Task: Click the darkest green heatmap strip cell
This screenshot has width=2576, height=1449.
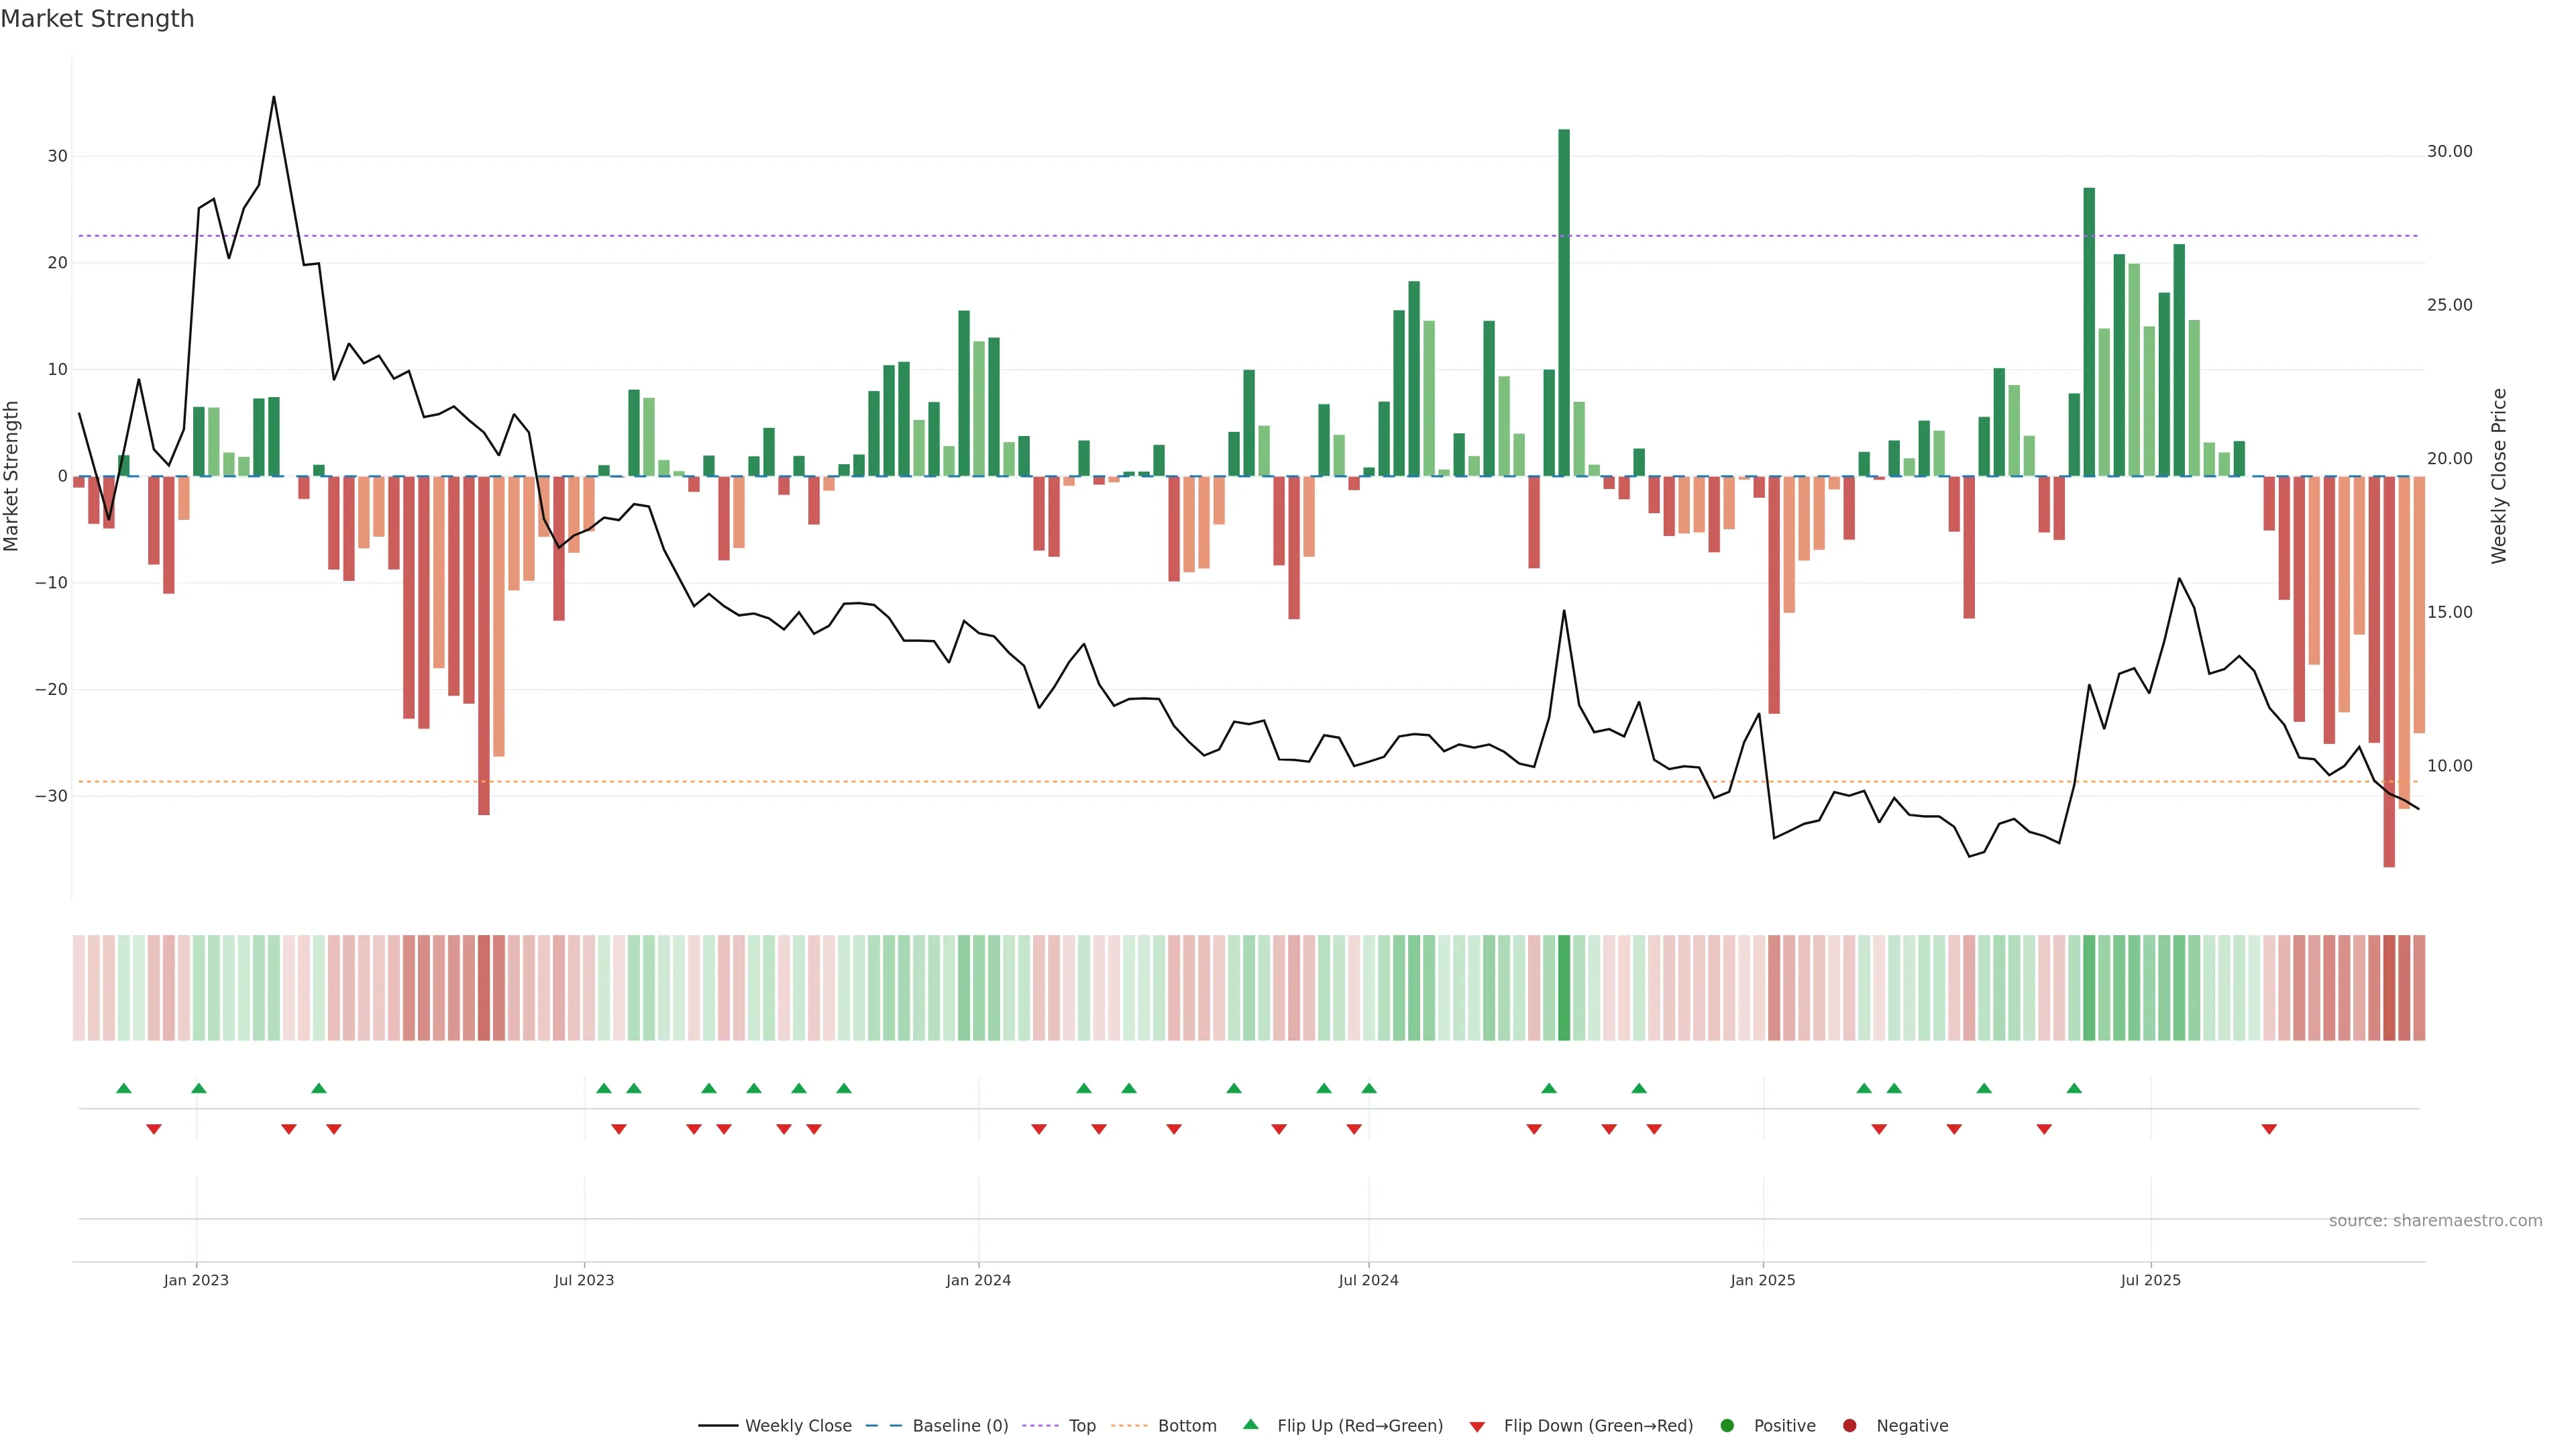Action: click(x=1564, y=988)
